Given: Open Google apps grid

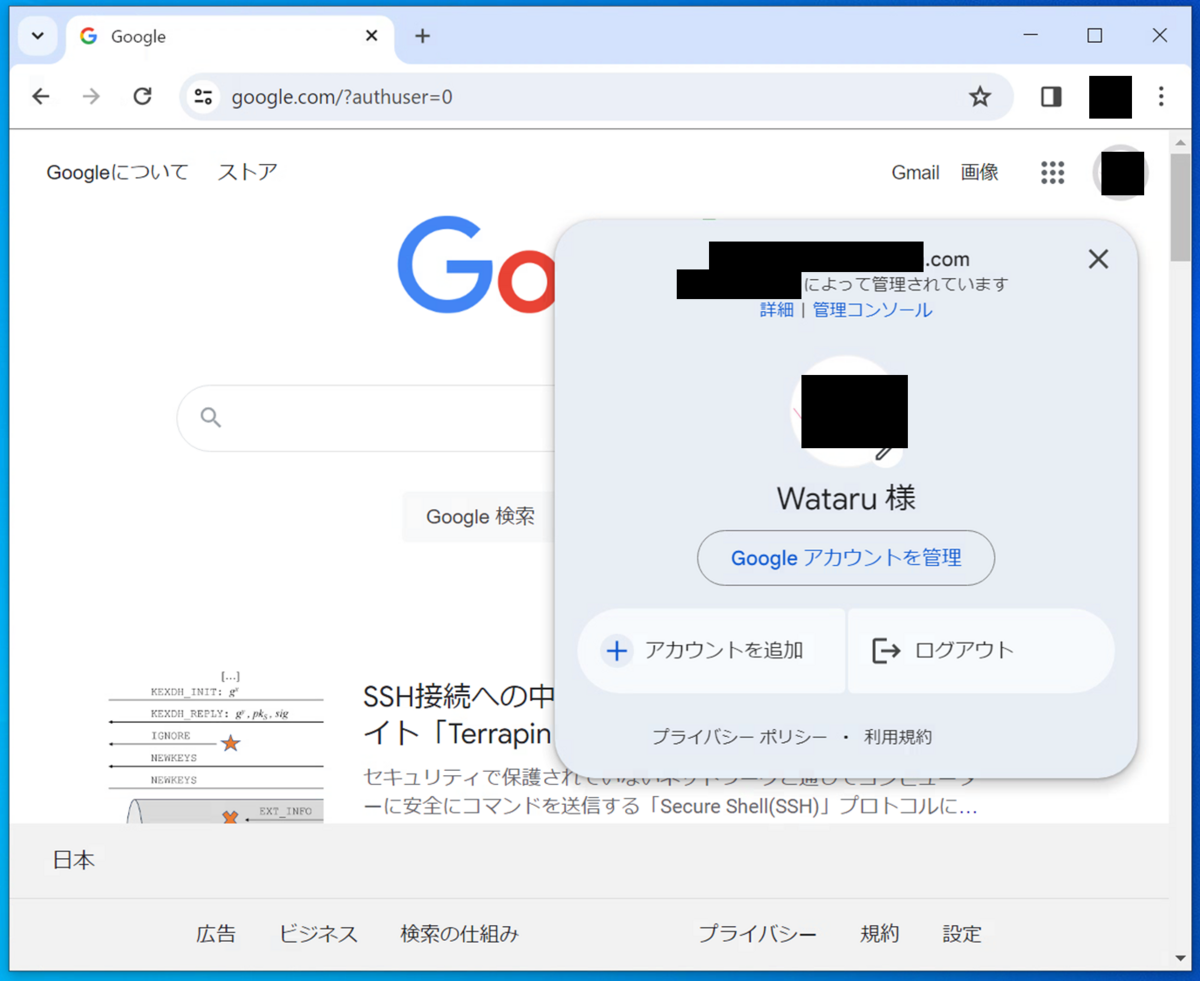Looking at the screenshot, I should (1052, 173).
